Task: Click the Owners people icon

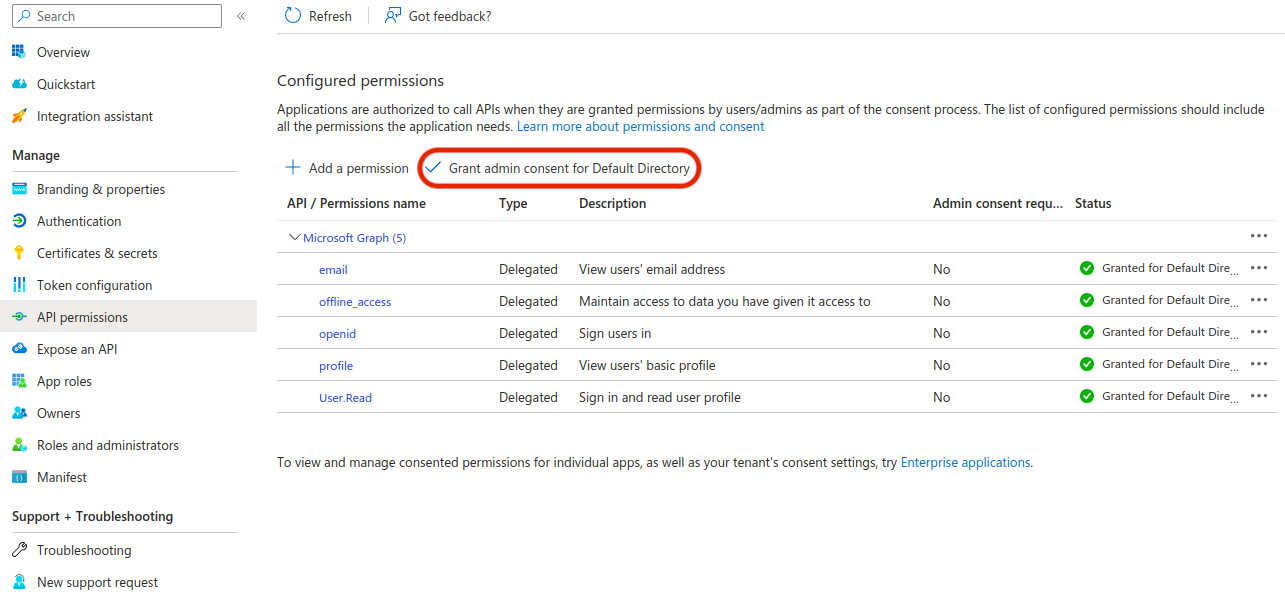Action: coord(18,413)
